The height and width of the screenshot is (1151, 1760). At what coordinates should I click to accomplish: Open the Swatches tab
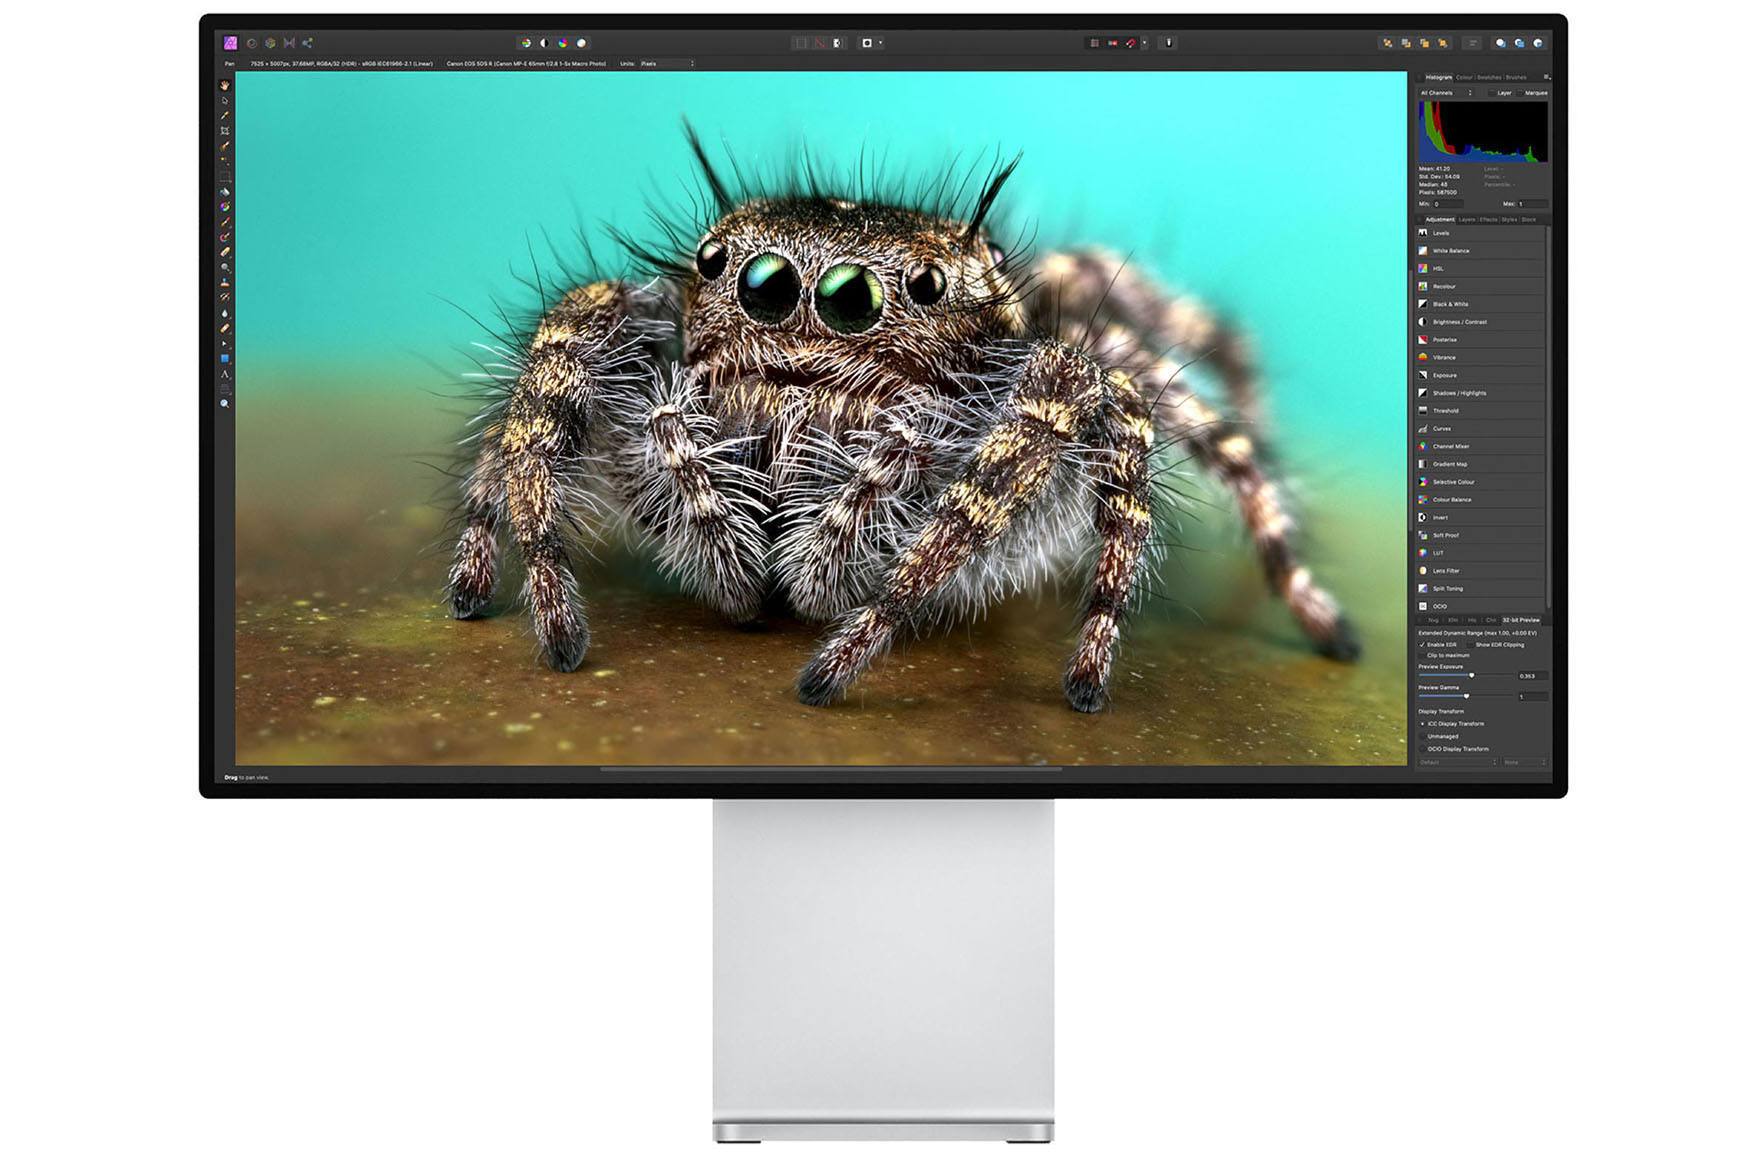tap(1489, 77)
